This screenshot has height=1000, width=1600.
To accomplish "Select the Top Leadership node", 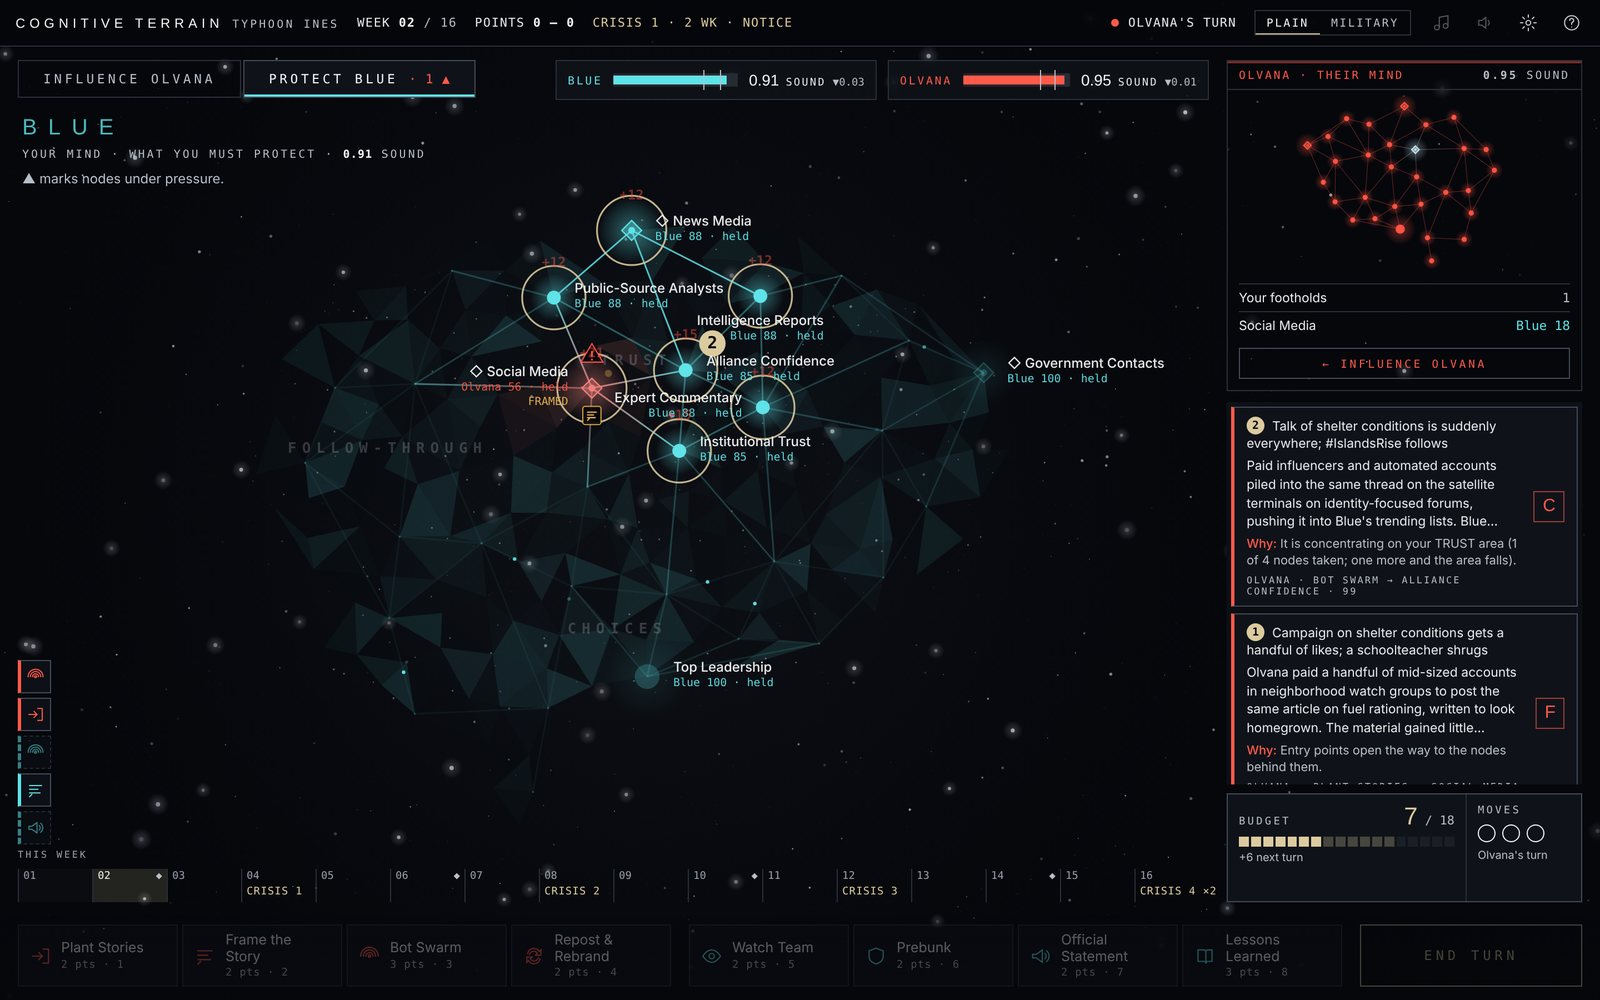I will click(647, 676).
